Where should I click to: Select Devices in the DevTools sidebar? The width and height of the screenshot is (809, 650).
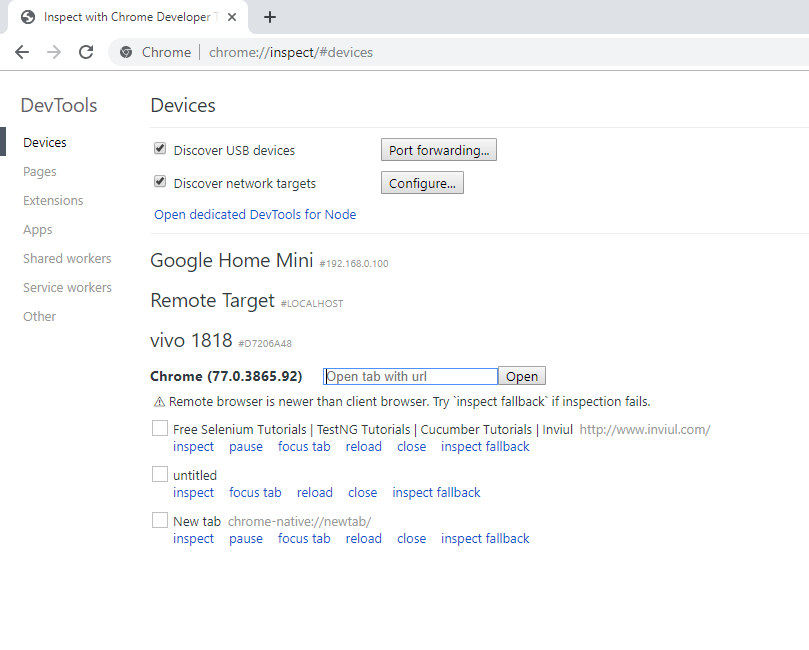[x=45, y=142]
